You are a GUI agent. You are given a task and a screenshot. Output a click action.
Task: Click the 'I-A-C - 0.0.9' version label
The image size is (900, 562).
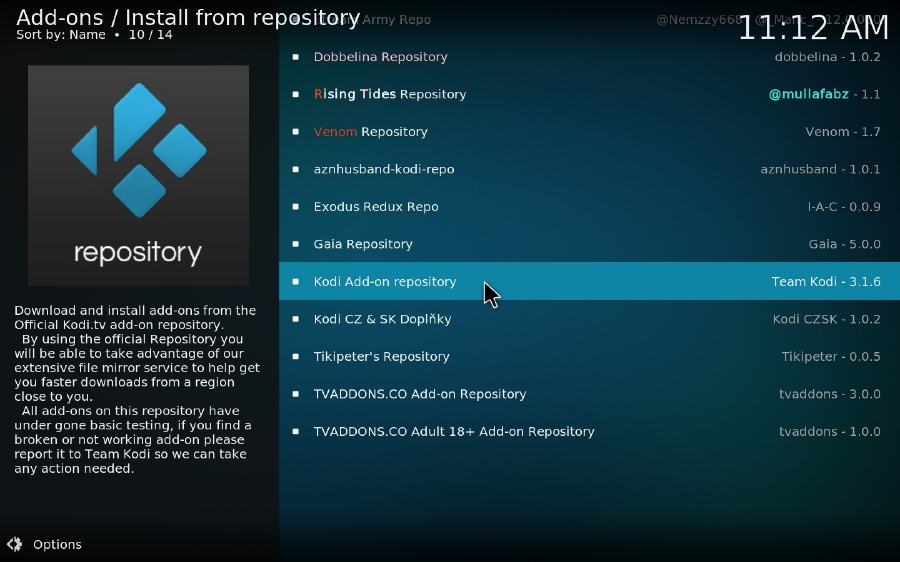(x=844, y=207)
